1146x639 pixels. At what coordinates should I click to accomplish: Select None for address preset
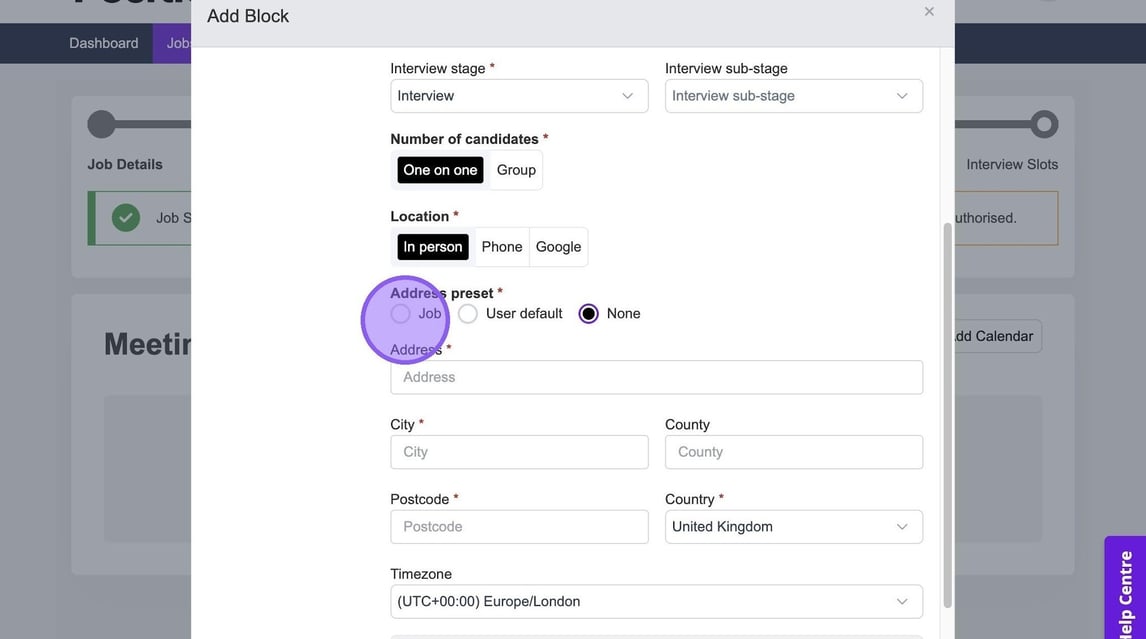pyautogui.click(x=589, y=314)
